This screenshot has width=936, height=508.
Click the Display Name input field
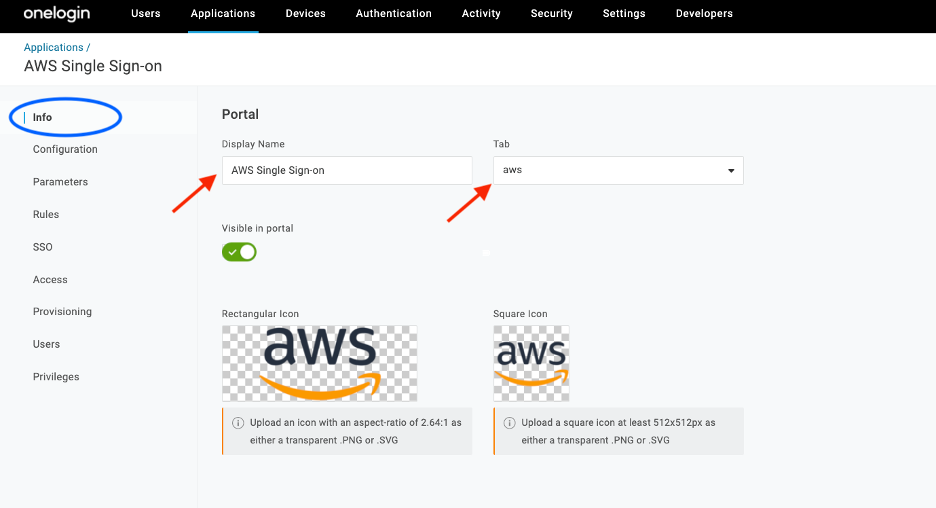(x=347, y=170)
